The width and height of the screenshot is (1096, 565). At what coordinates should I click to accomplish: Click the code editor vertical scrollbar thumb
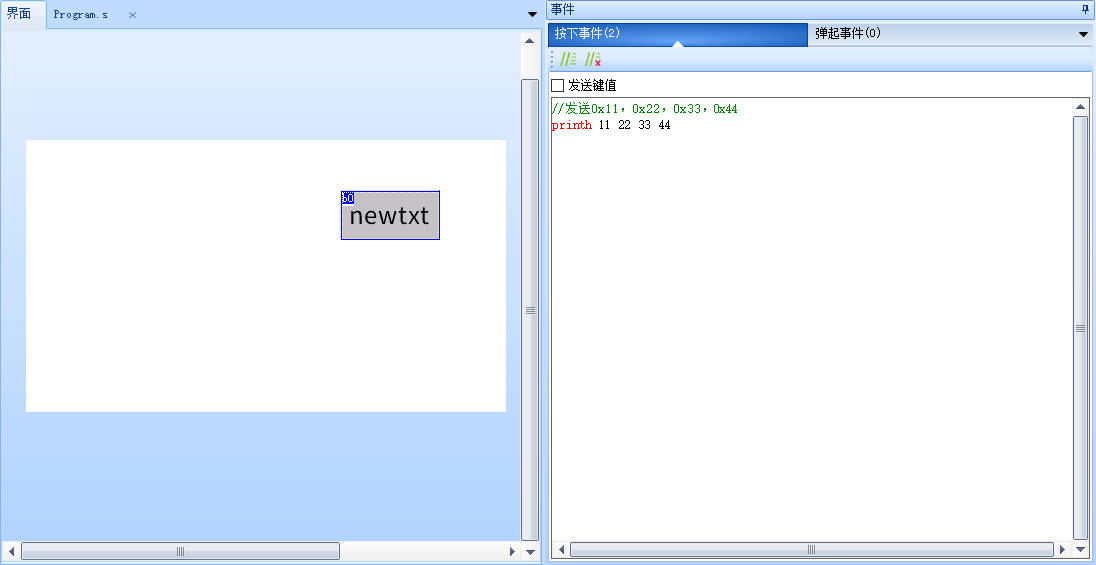tap(1080, 327)
